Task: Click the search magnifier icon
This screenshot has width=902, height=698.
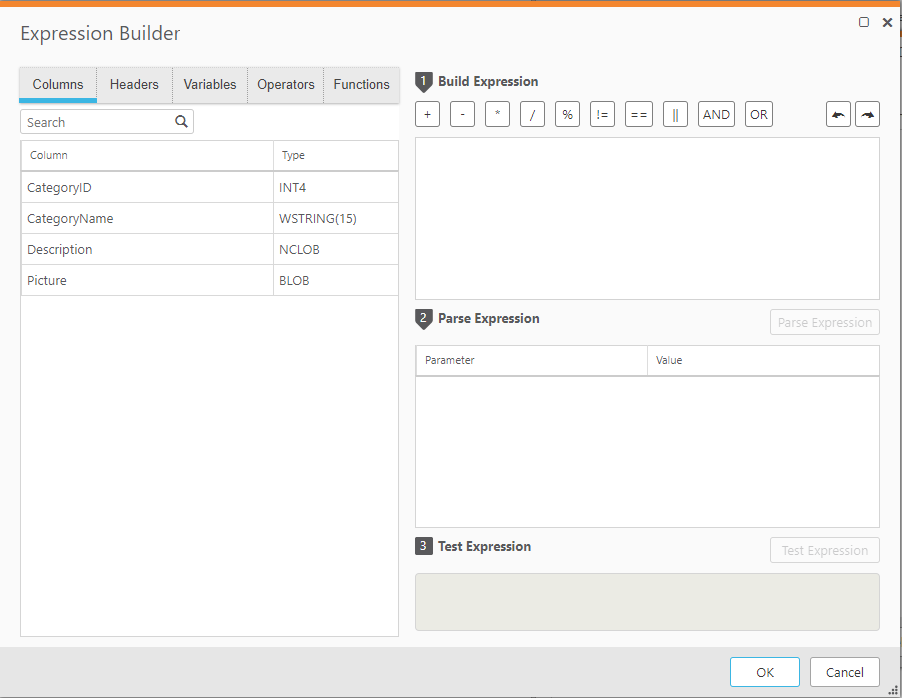Action: tap(181, 120)
